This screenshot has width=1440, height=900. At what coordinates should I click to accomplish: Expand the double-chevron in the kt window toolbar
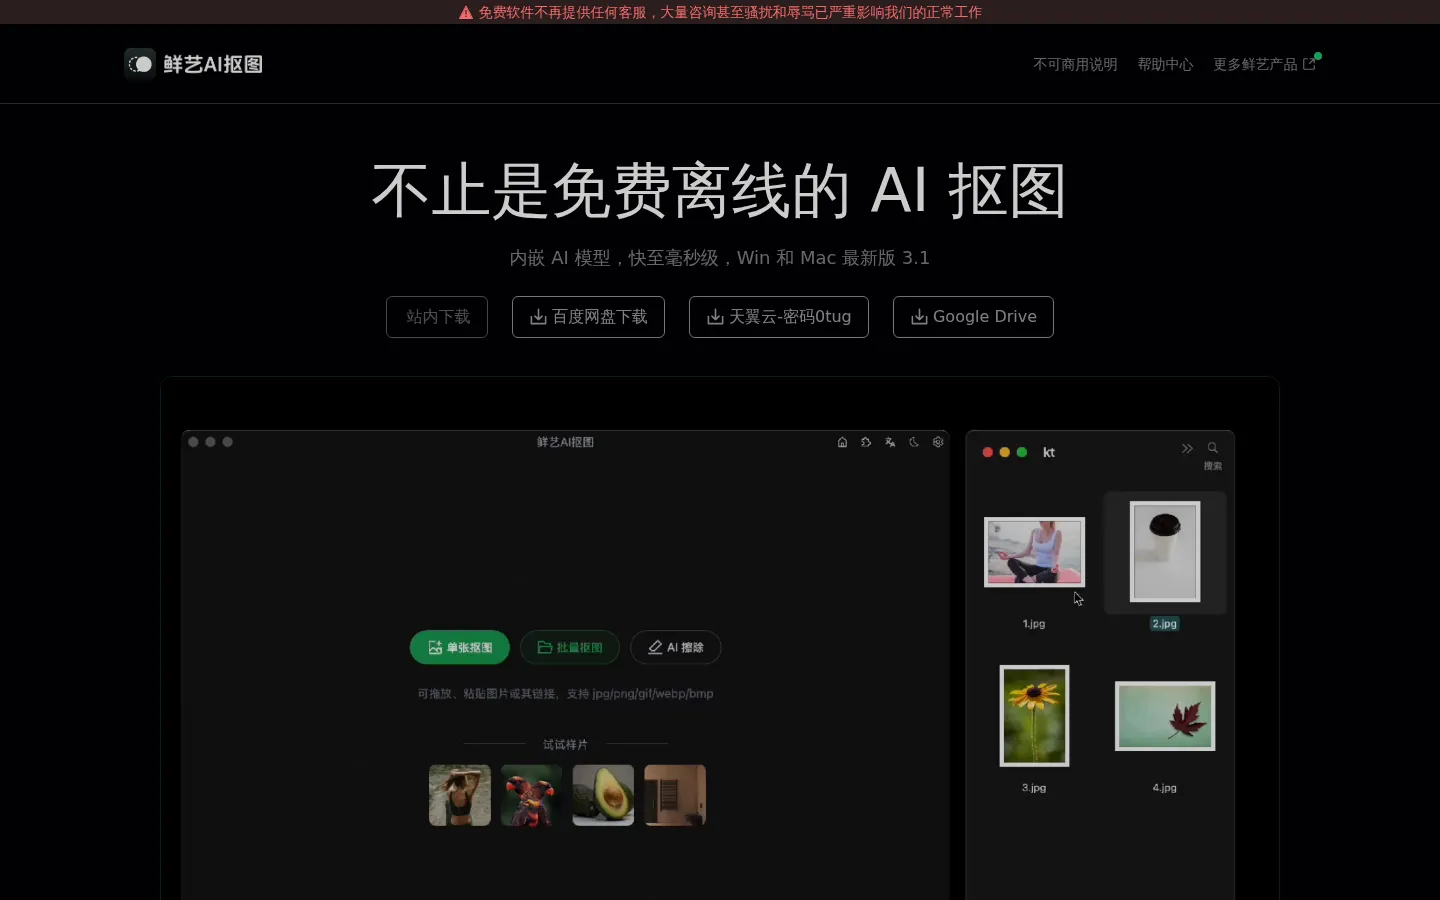click(1187, 449)
